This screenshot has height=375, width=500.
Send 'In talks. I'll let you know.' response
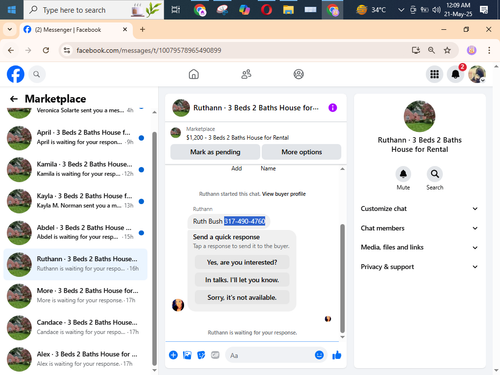pos(242,280)
